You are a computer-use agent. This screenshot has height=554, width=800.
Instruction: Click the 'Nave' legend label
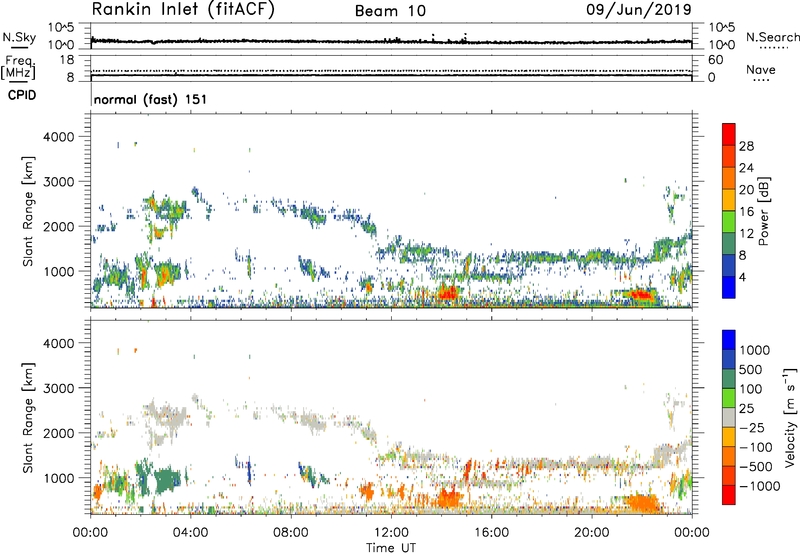(761, 70)
